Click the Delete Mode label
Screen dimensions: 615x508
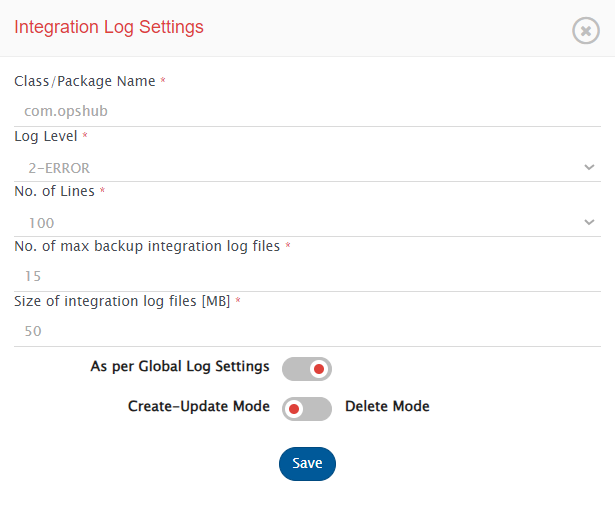[x=387, y=407]
